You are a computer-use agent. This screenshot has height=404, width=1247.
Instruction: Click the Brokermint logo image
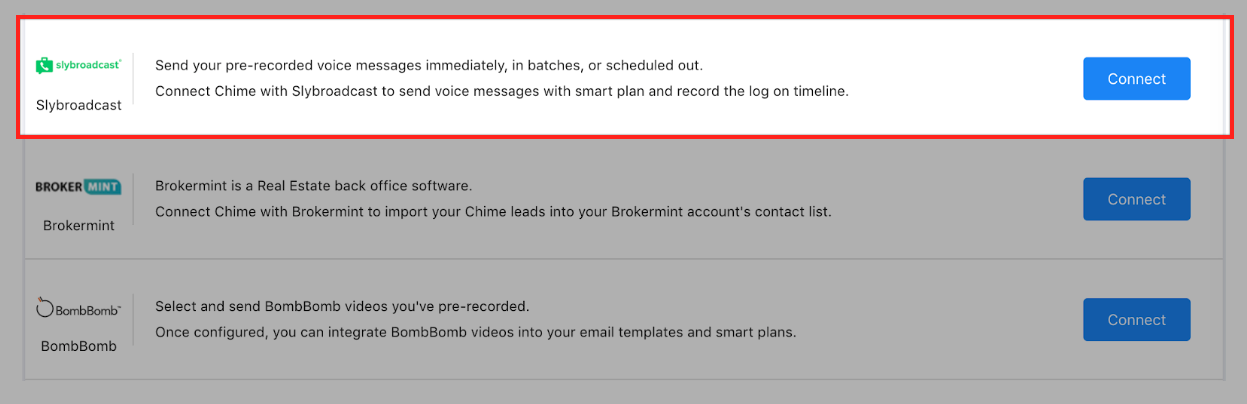click(78, 186)
